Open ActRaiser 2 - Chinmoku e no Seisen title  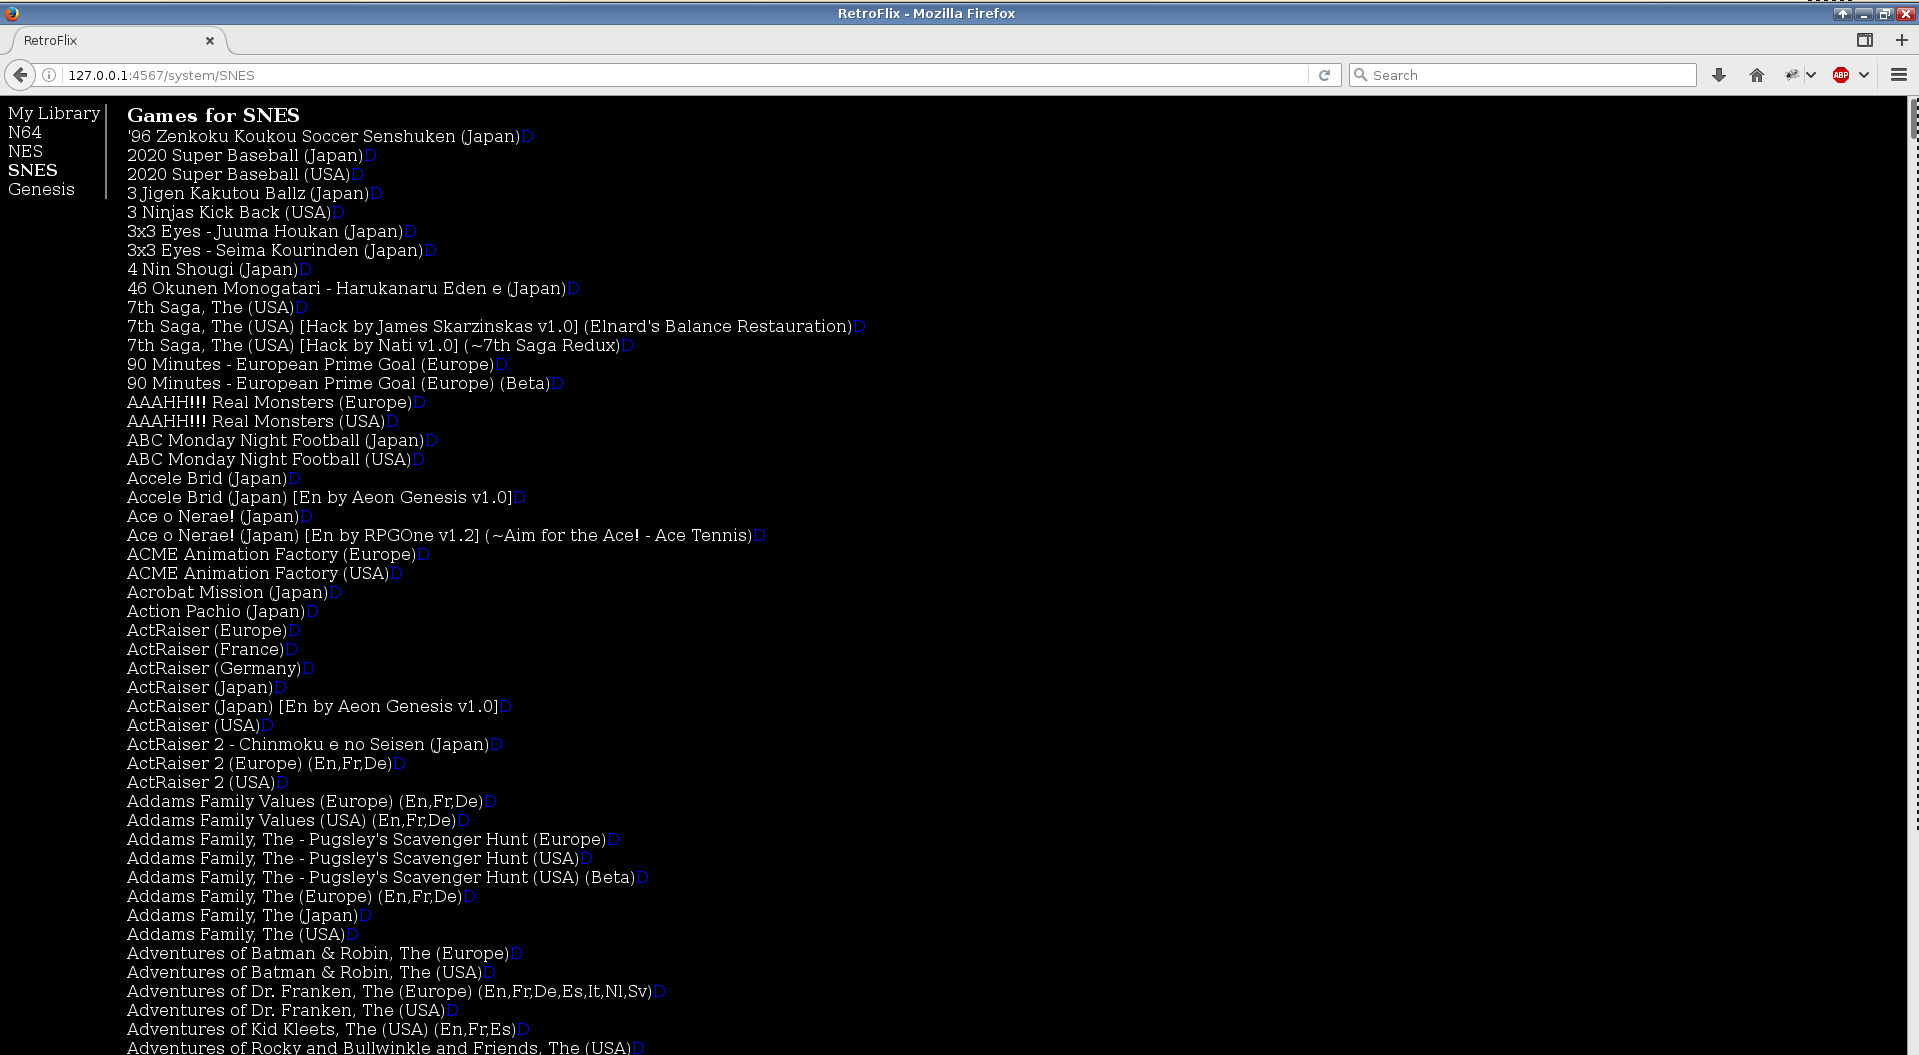308,744
